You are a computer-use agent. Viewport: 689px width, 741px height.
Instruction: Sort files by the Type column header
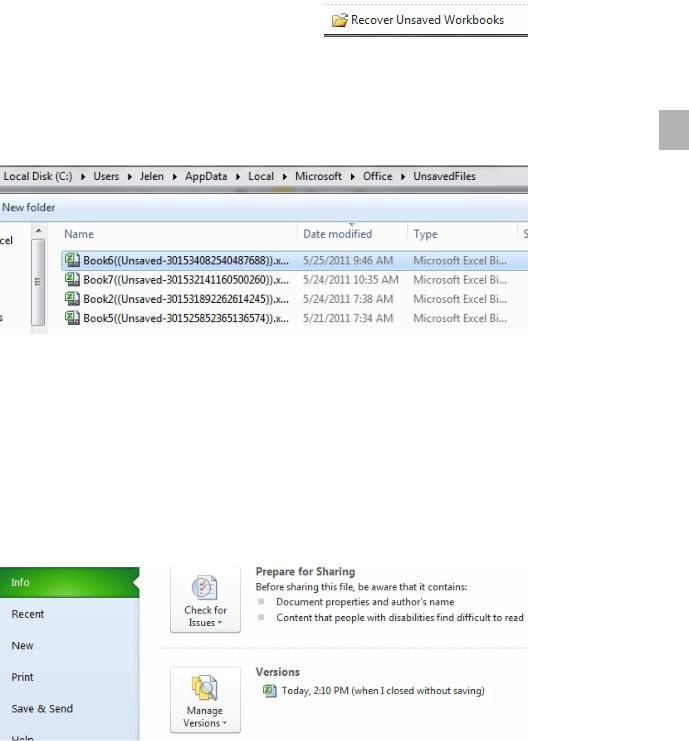click(x=425, y=234)
